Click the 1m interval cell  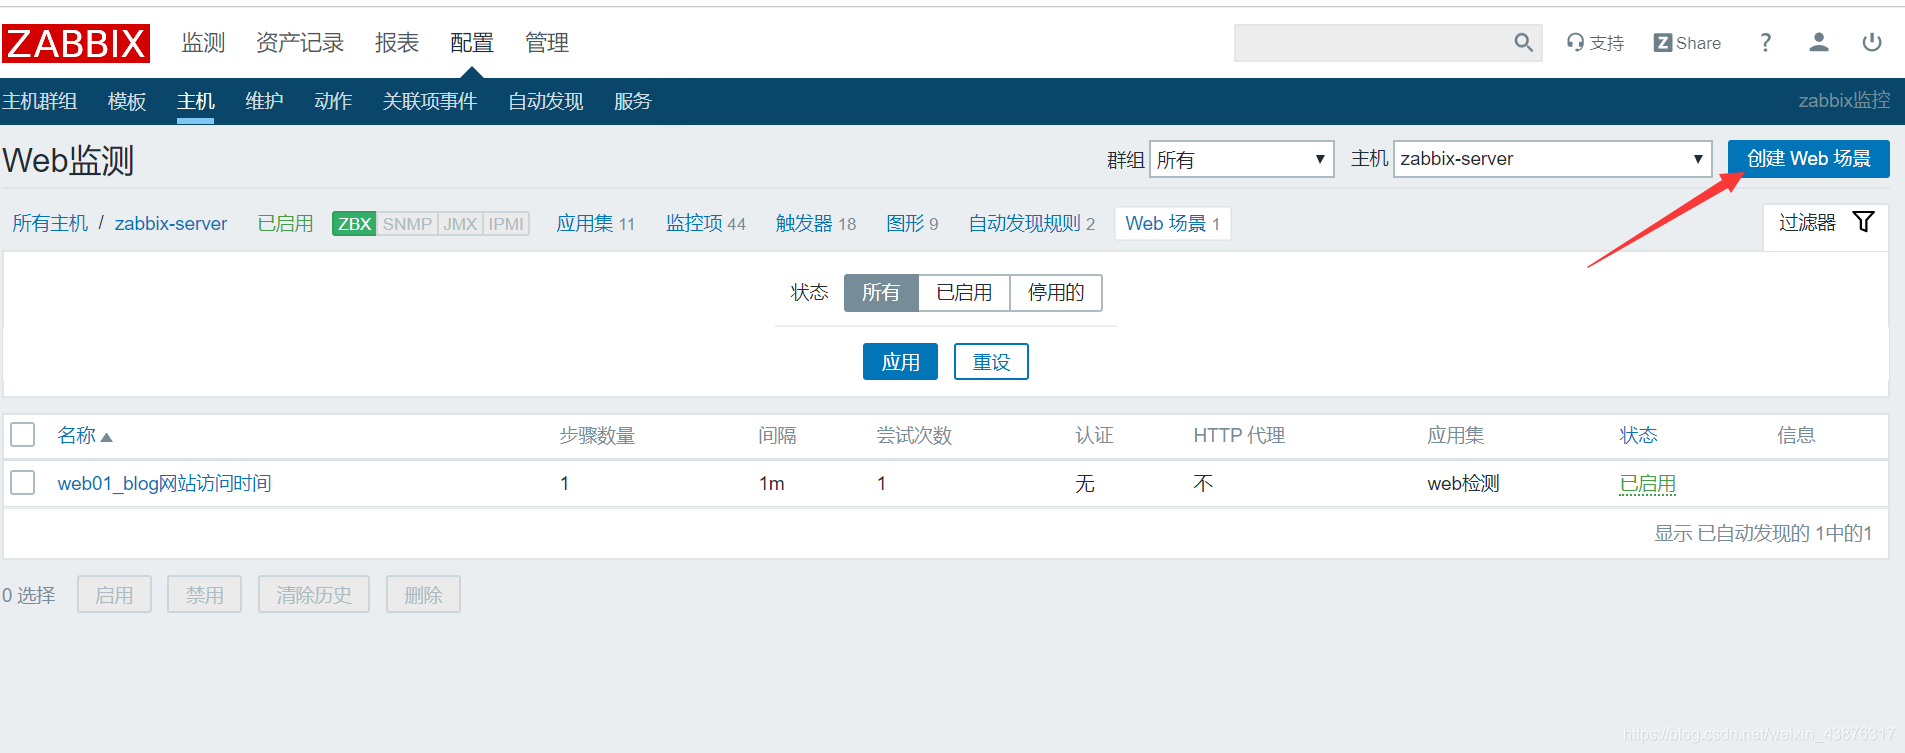click(x=772, y=484)
